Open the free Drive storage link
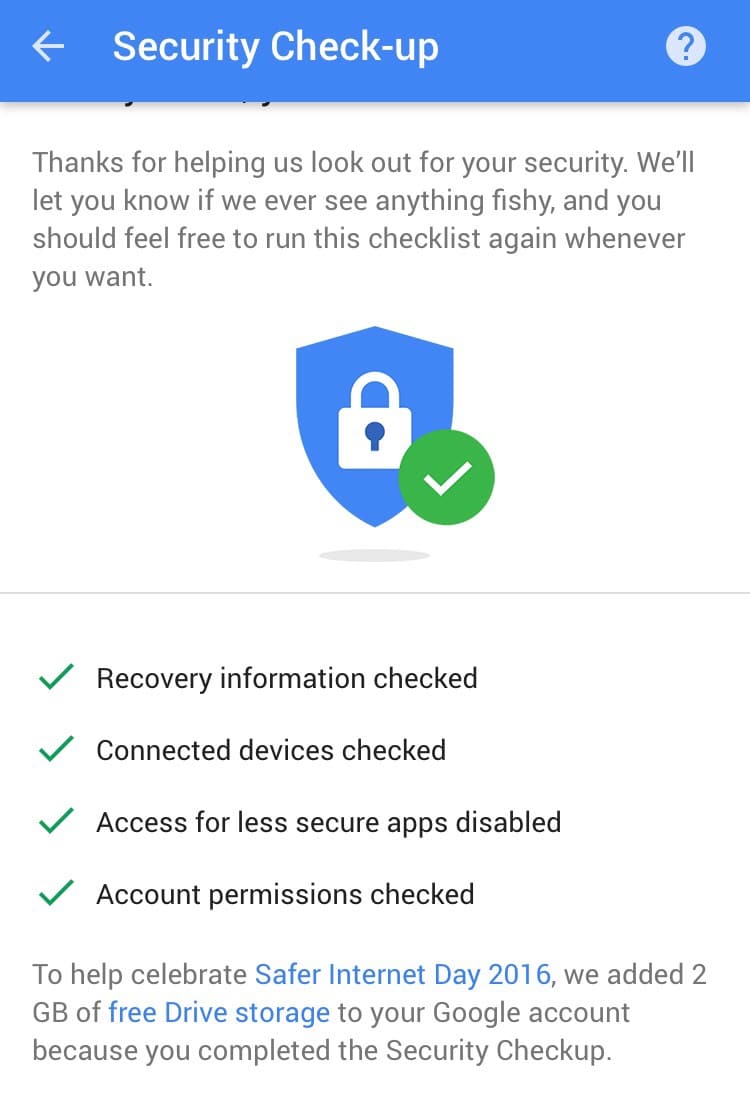Viewport: 750px width, 1099px height. 218,1012
